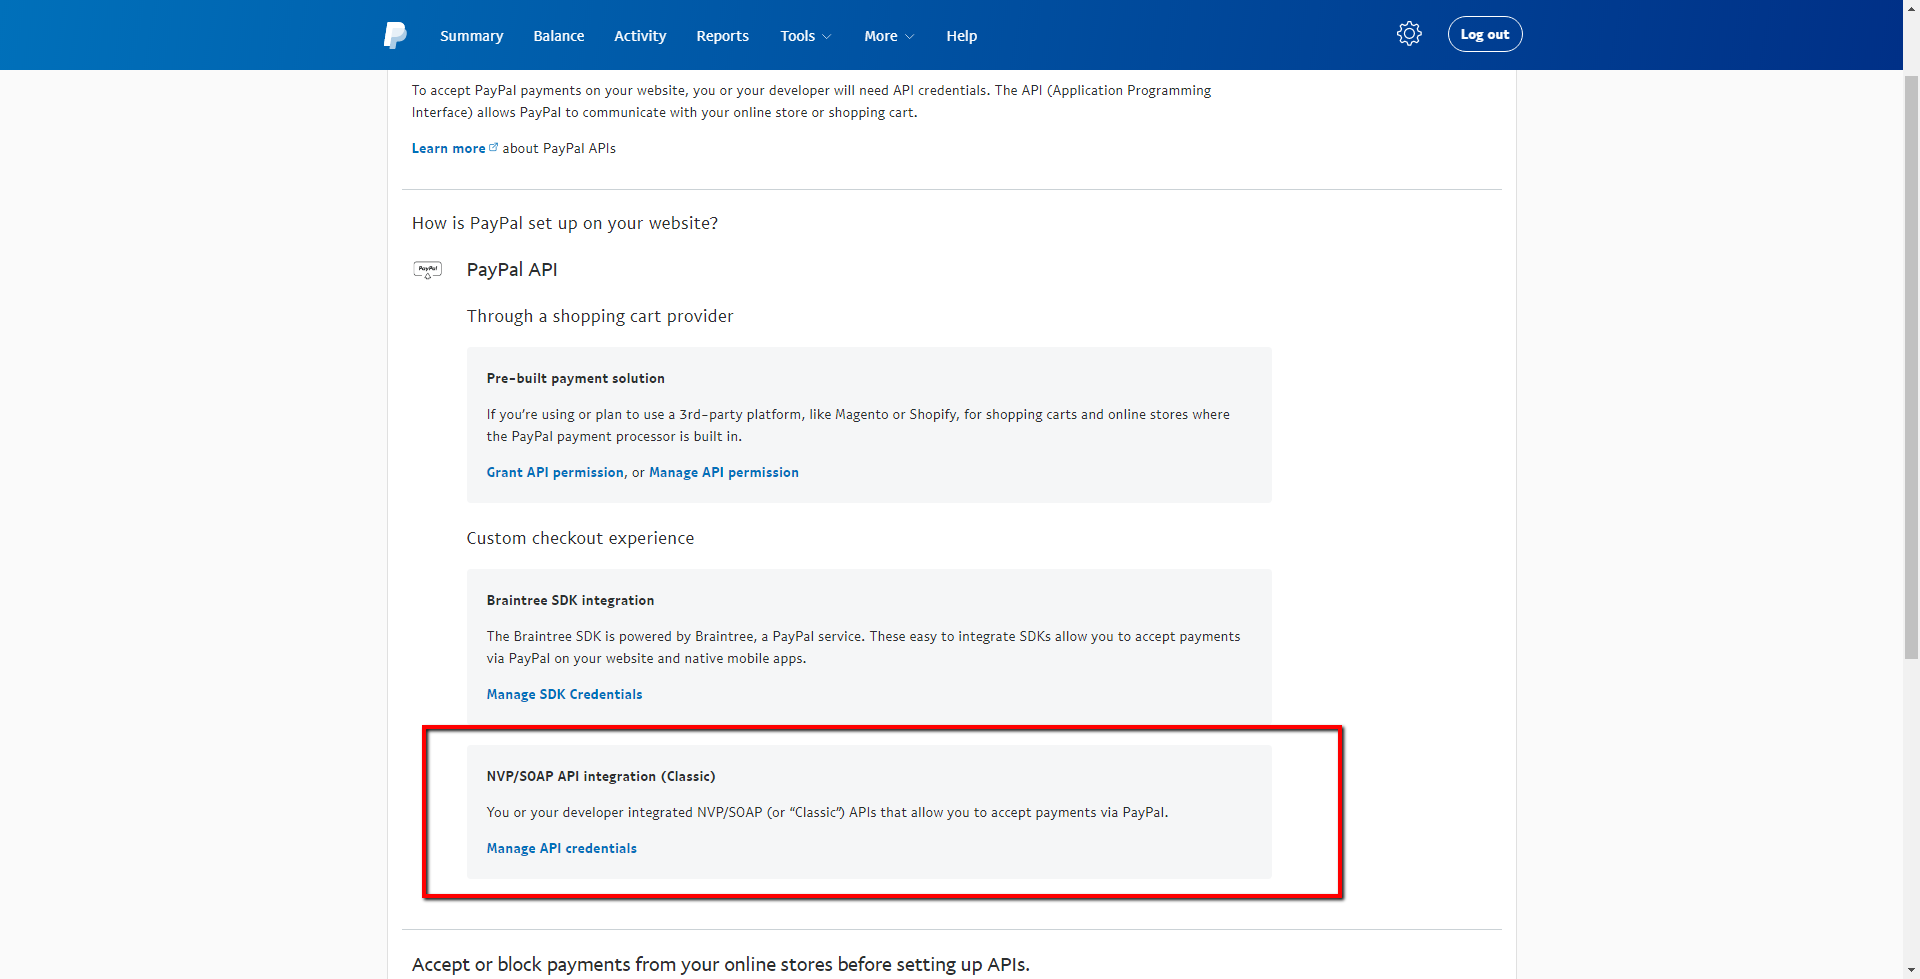Click the heading 'Braintree SDK integration'

pyautogui.click(x=570, y=600)
